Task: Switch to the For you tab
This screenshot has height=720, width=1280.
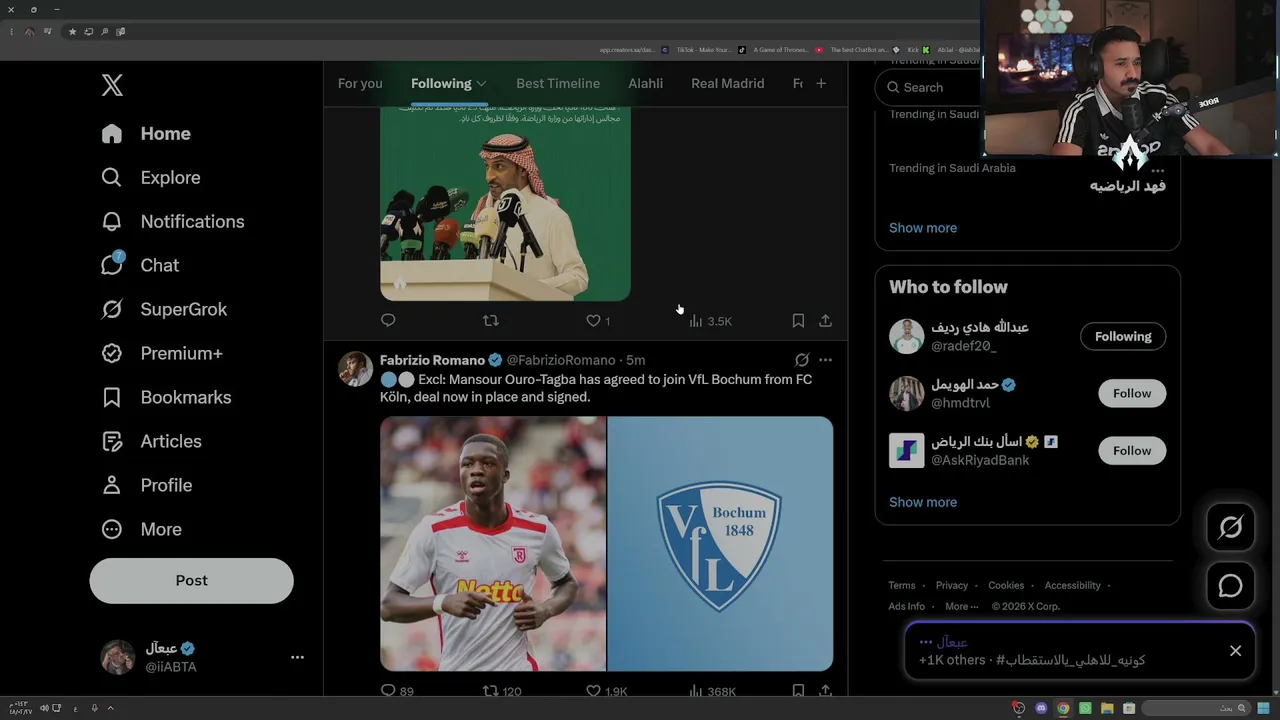Action: click(x=360, y=83)
